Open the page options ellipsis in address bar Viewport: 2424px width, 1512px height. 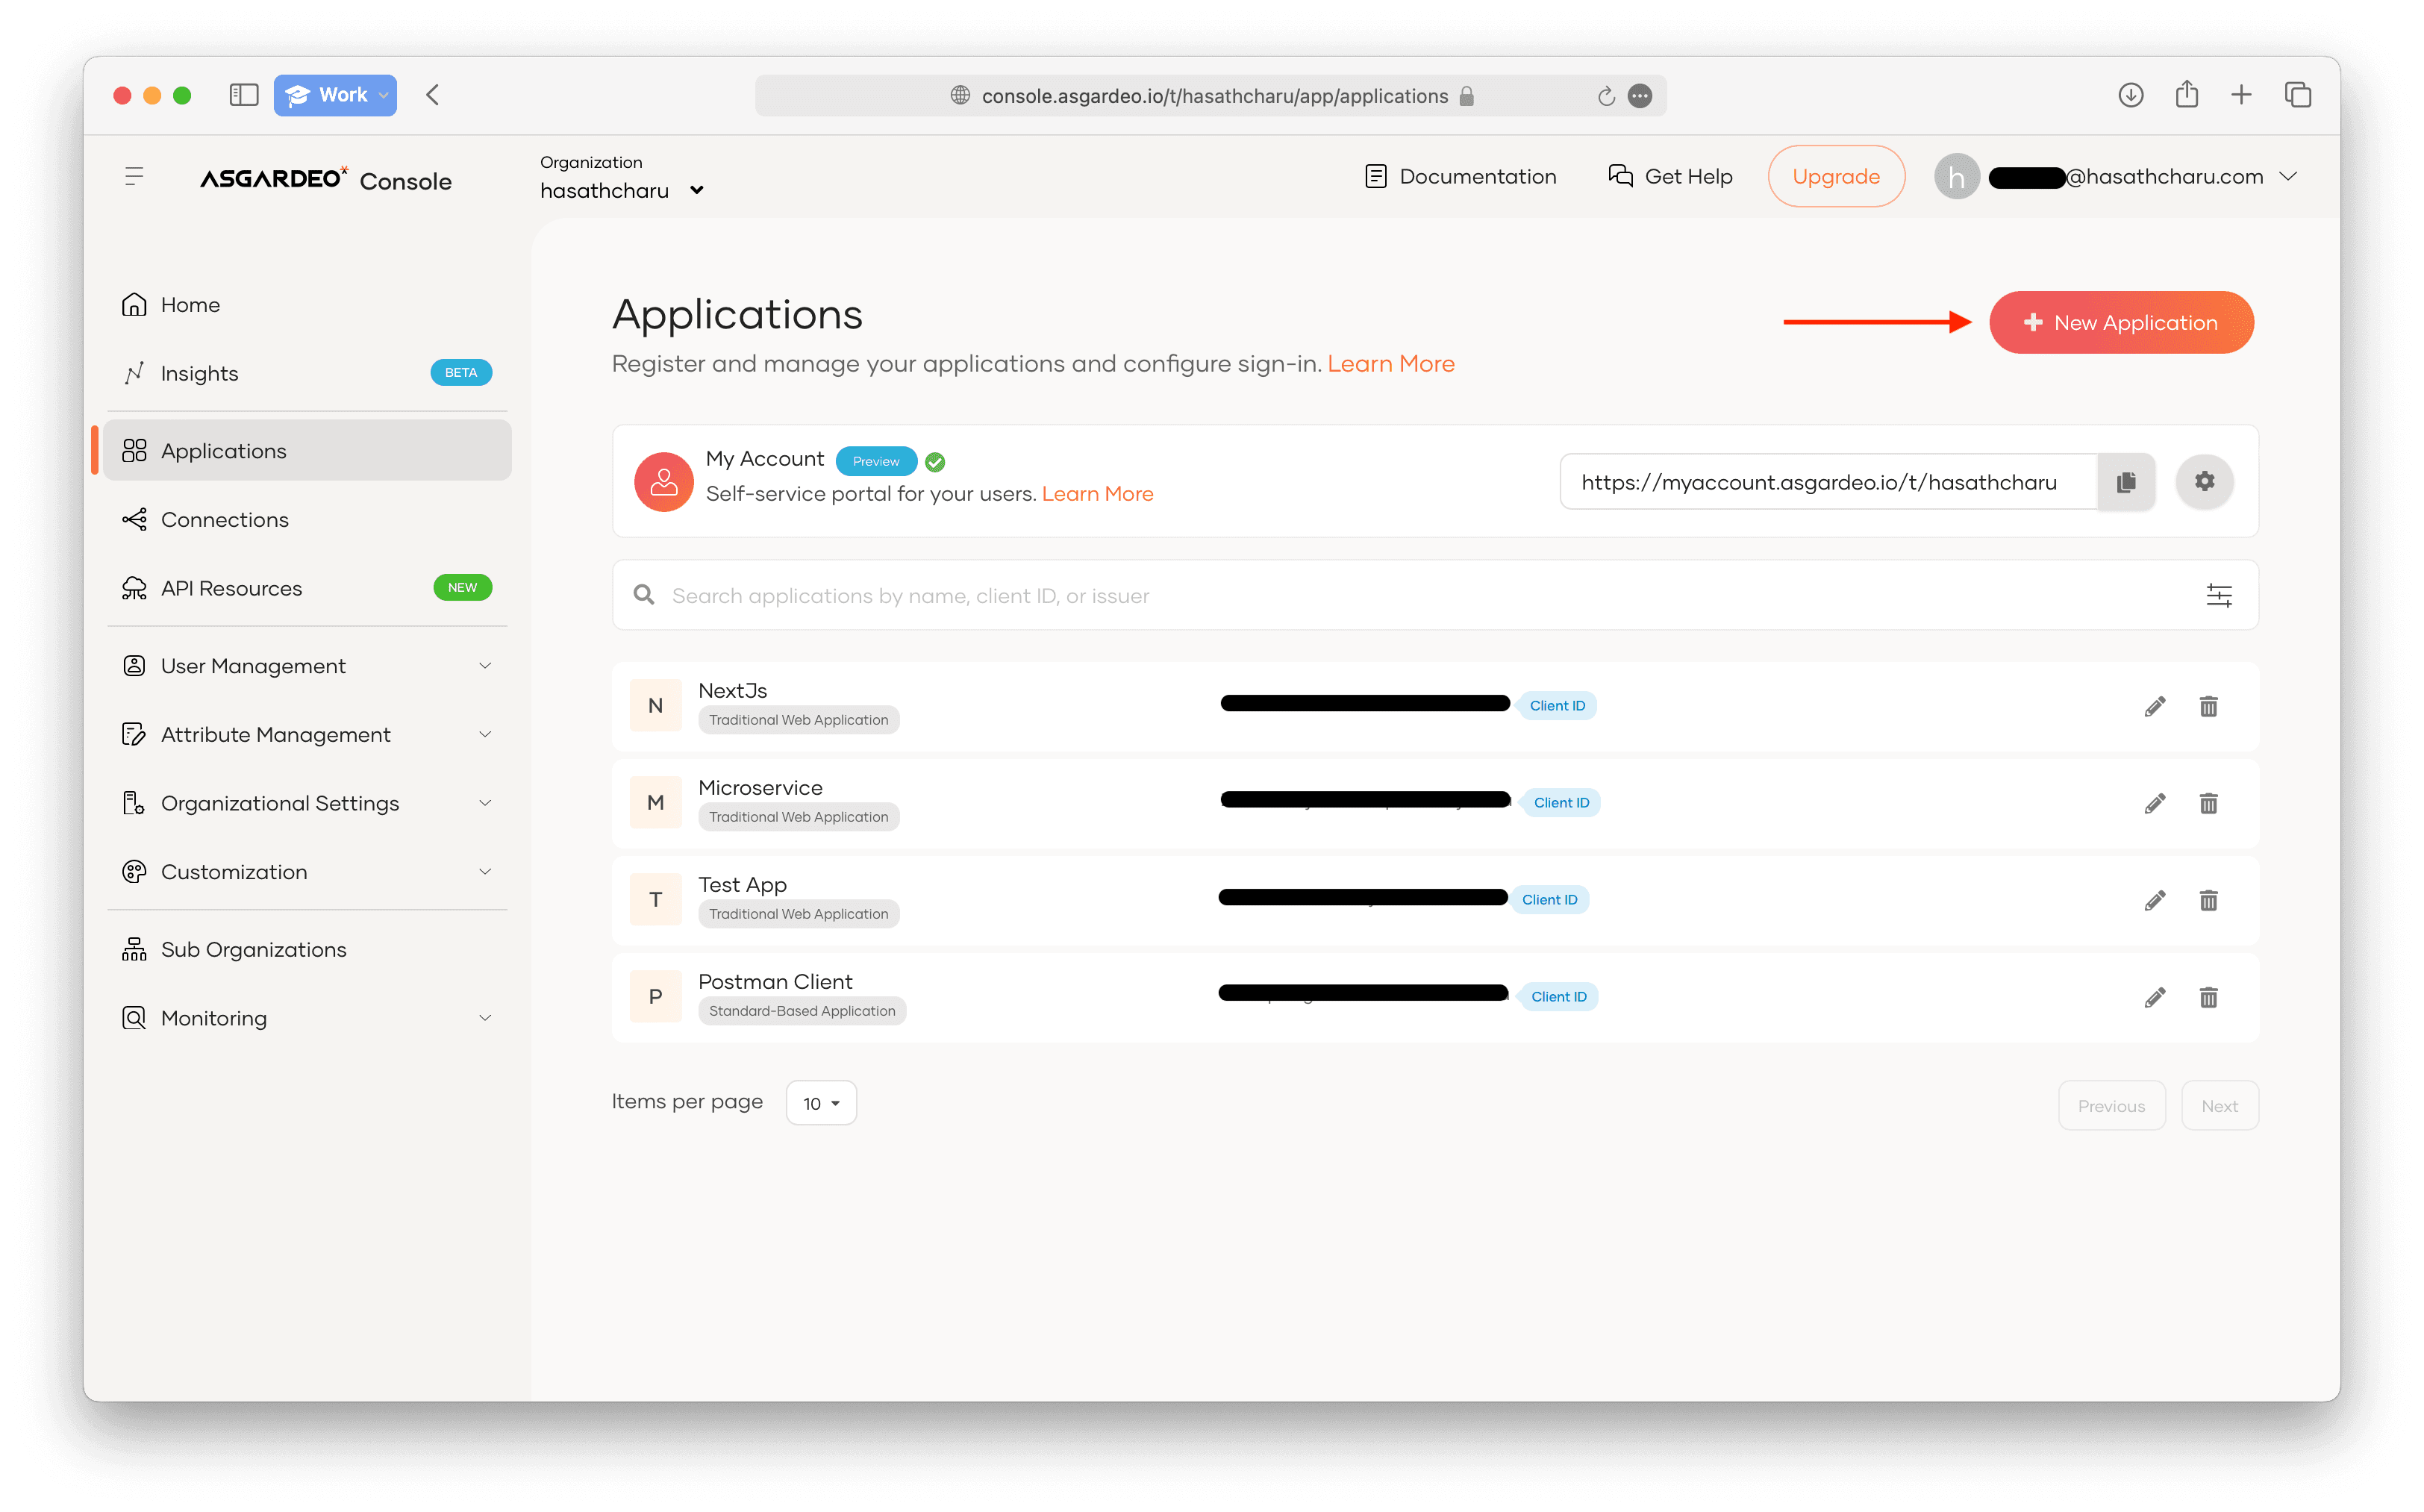click(1640, 96)
